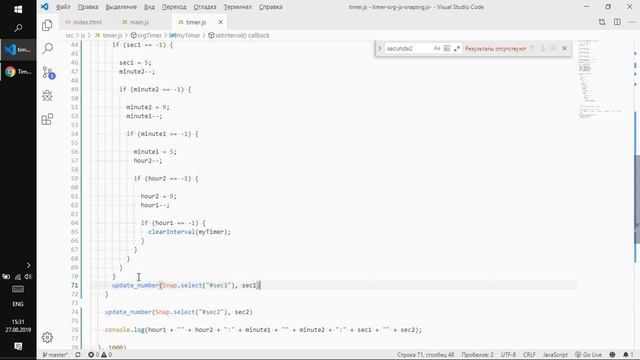
Task: Change the CRLF line ending setting
Action: pos(529,355)
